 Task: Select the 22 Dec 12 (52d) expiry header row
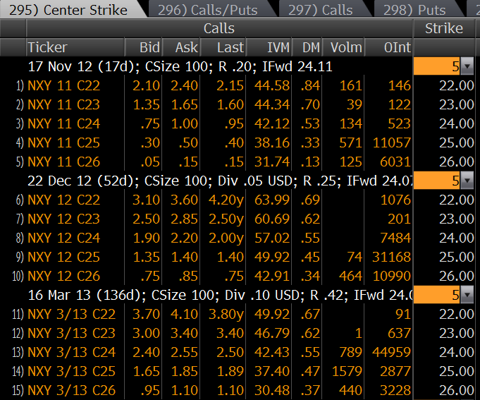220,181
